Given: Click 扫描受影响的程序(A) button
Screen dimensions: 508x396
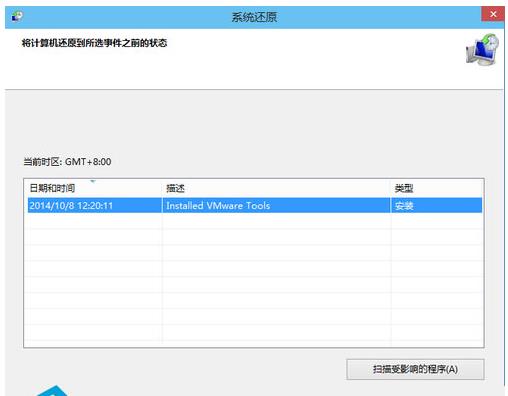Looking at the screenshot, I should [415, 369].
